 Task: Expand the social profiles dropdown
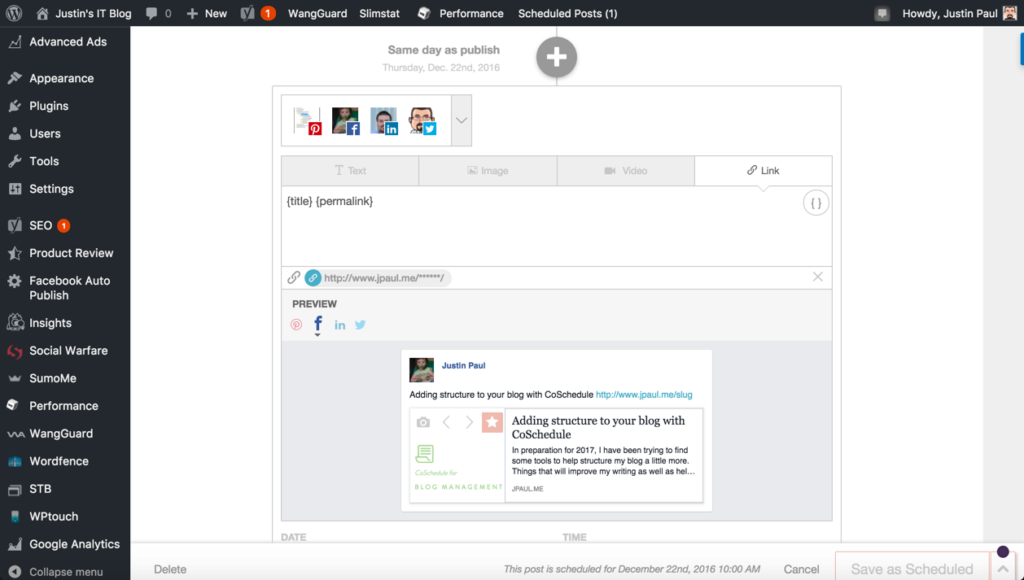pyautogui.click(x=461, y=121)
